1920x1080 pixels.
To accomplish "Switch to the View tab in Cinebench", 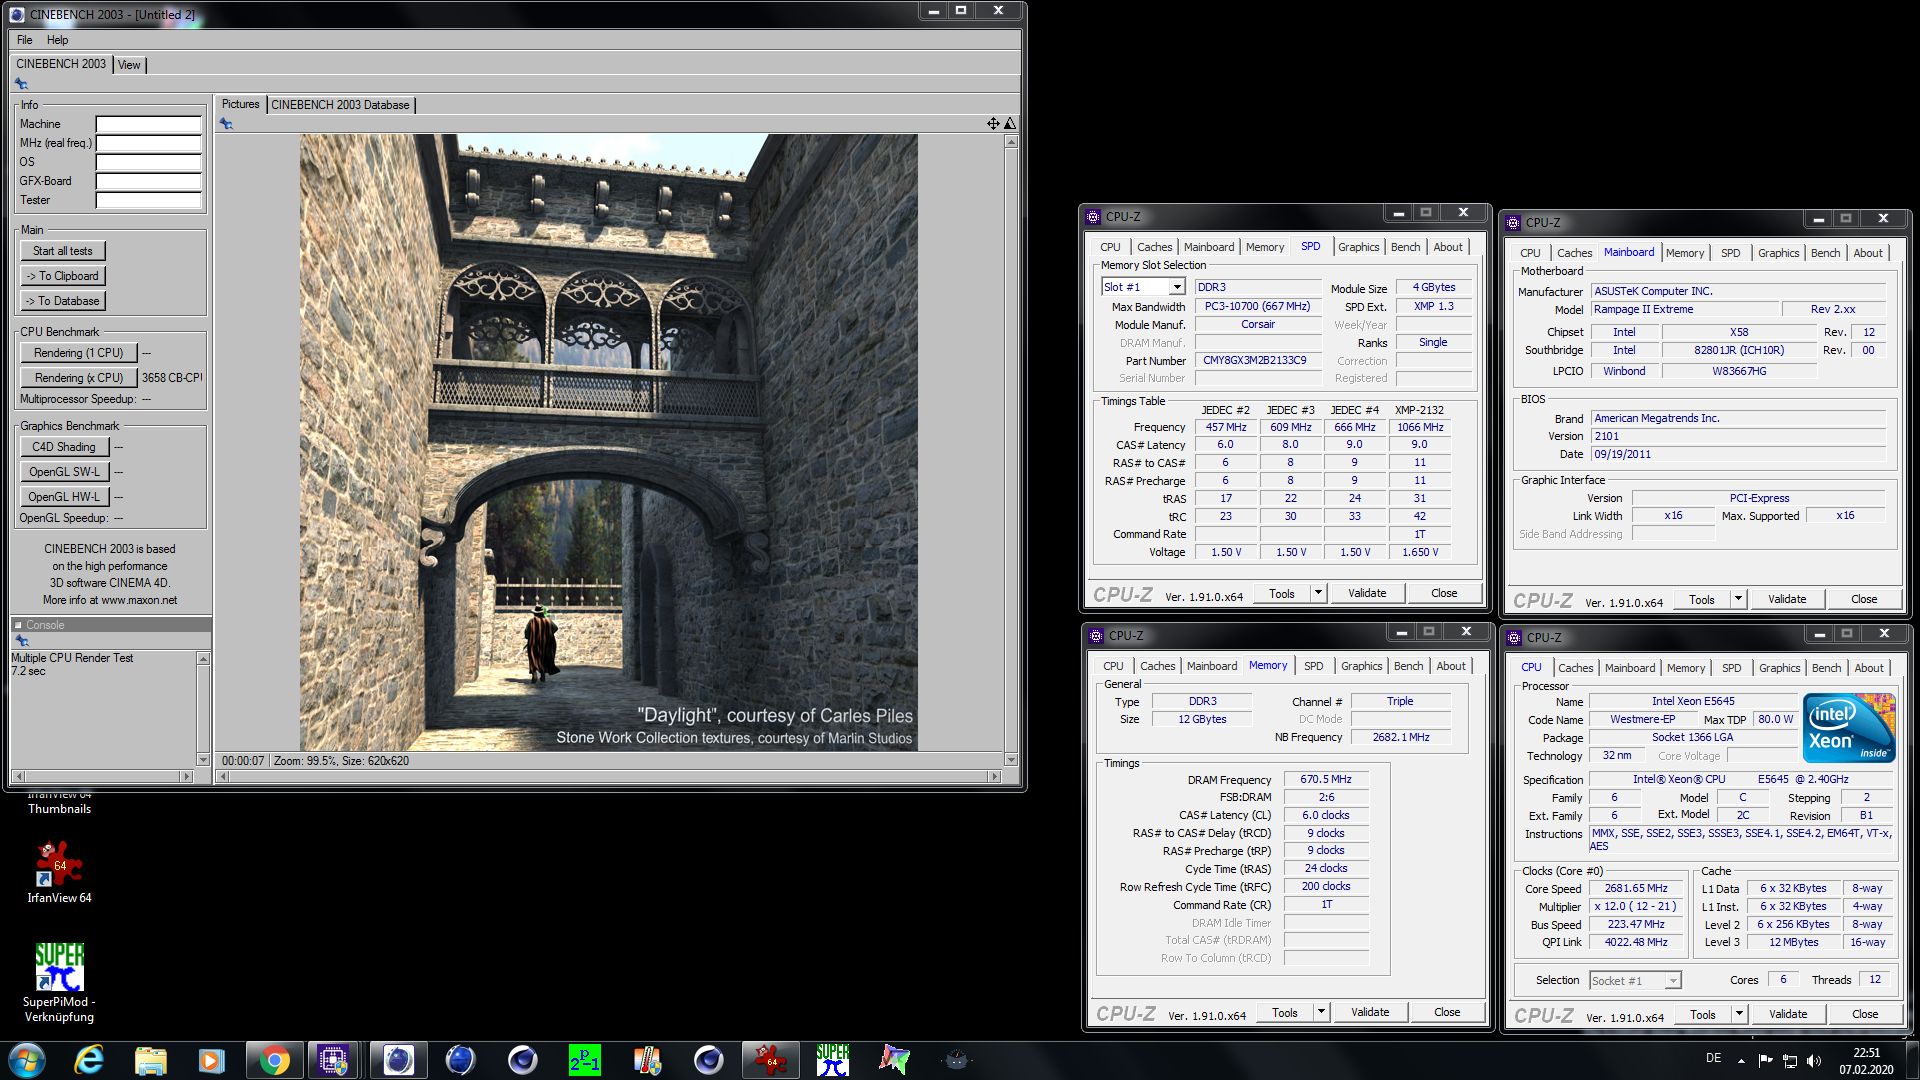I will 129,65.
